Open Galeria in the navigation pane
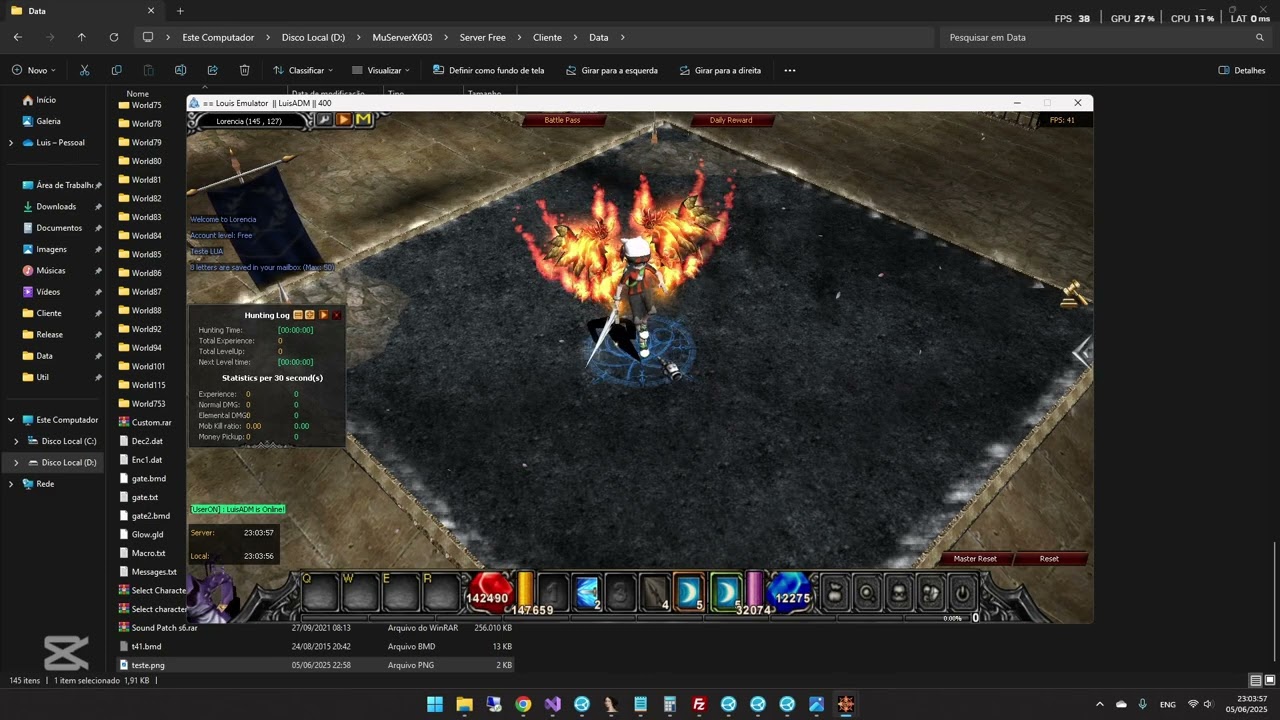The width and height of the screenshot is (1280, 720). [x=48, y=121]
